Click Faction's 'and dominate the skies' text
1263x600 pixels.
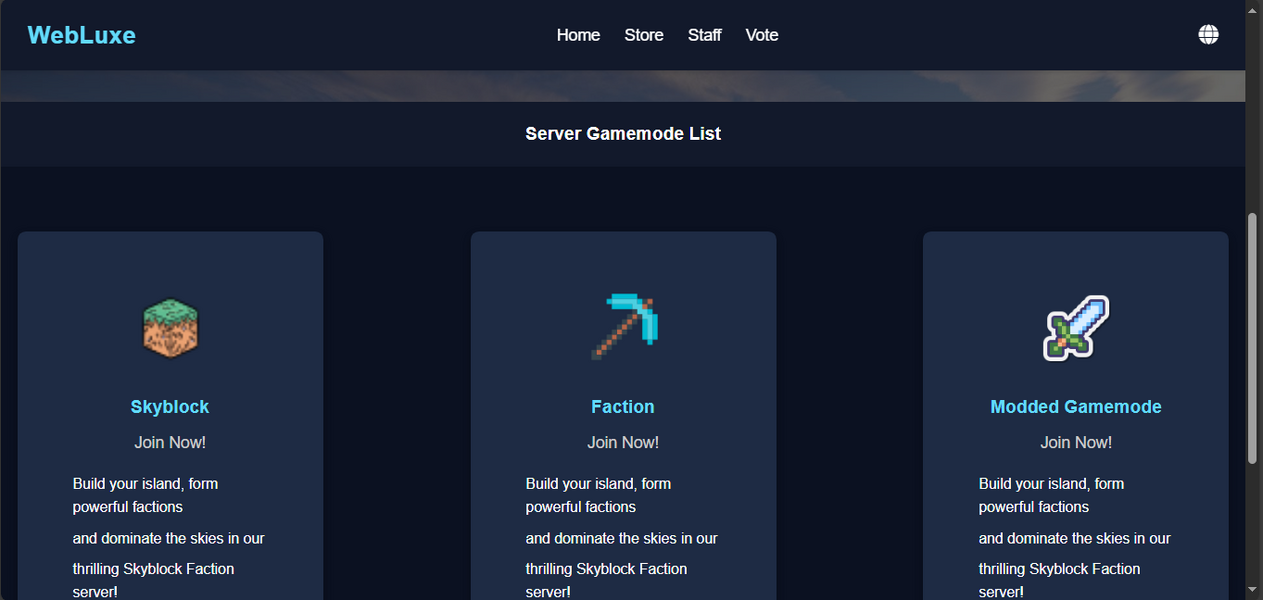(x=622, y=538)
